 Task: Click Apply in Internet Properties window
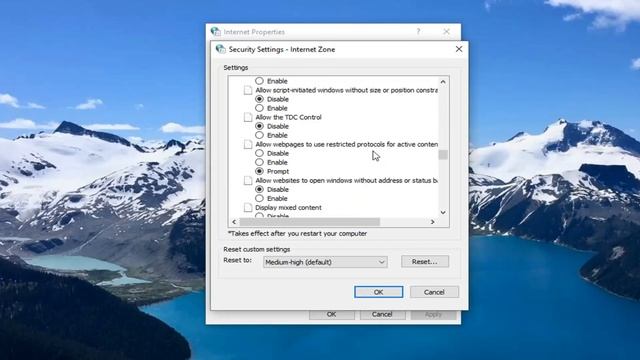433,314
